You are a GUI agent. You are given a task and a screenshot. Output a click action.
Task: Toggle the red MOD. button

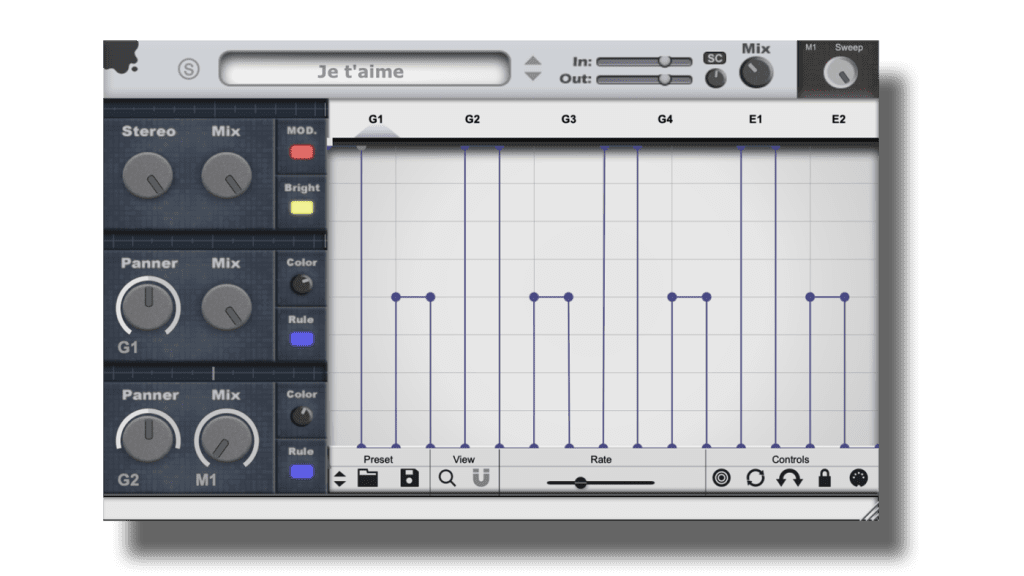(300, 150)
